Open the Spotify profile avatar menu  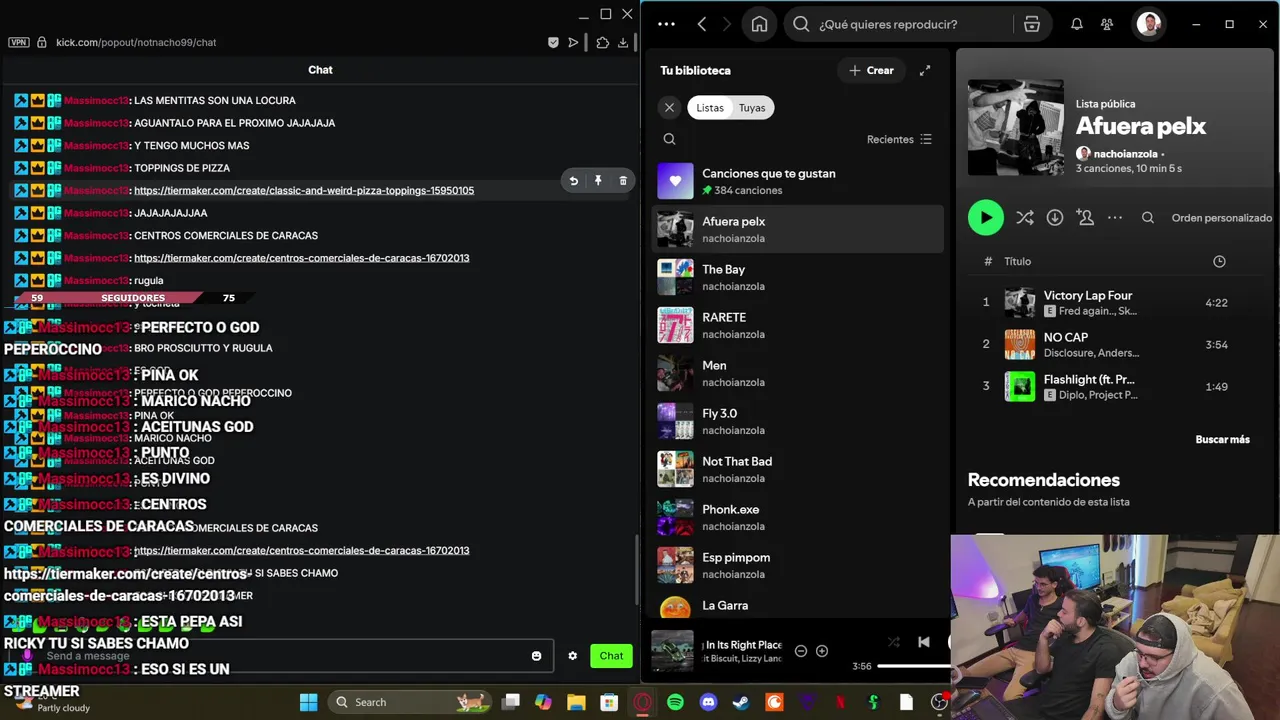click(1149, 24)
